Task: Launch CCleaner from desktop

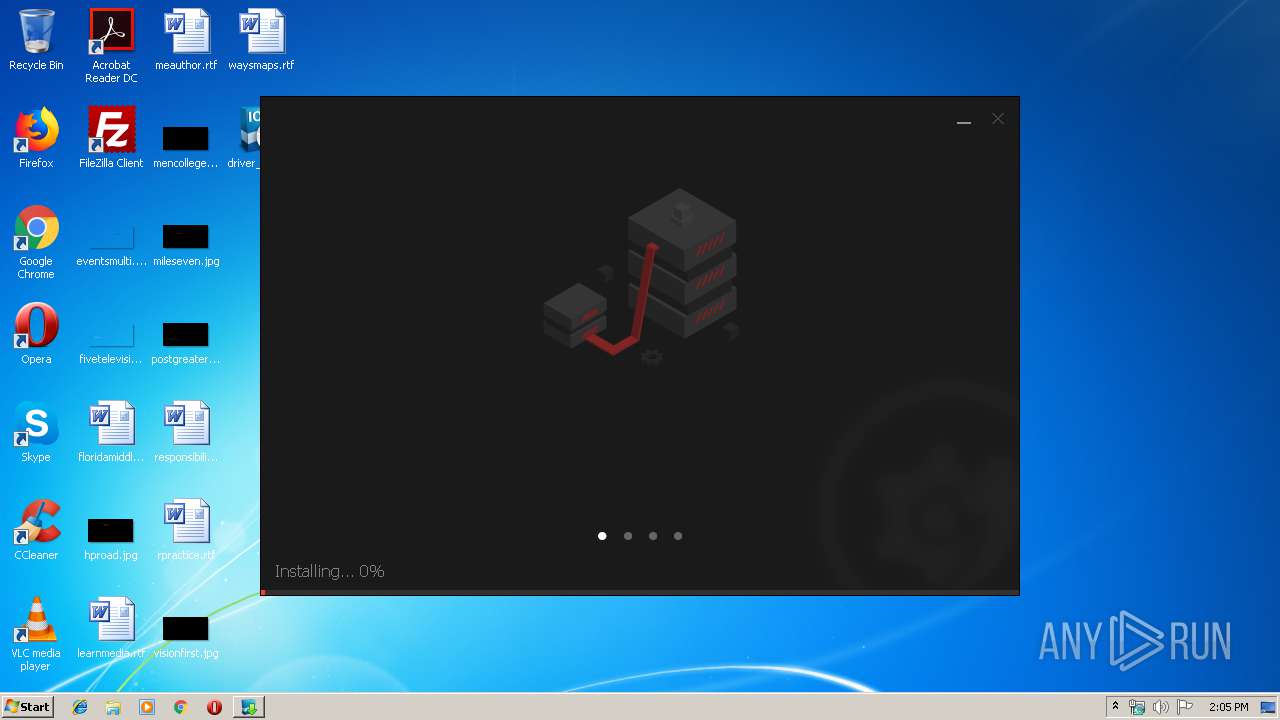Action: (x=36, y=530)
